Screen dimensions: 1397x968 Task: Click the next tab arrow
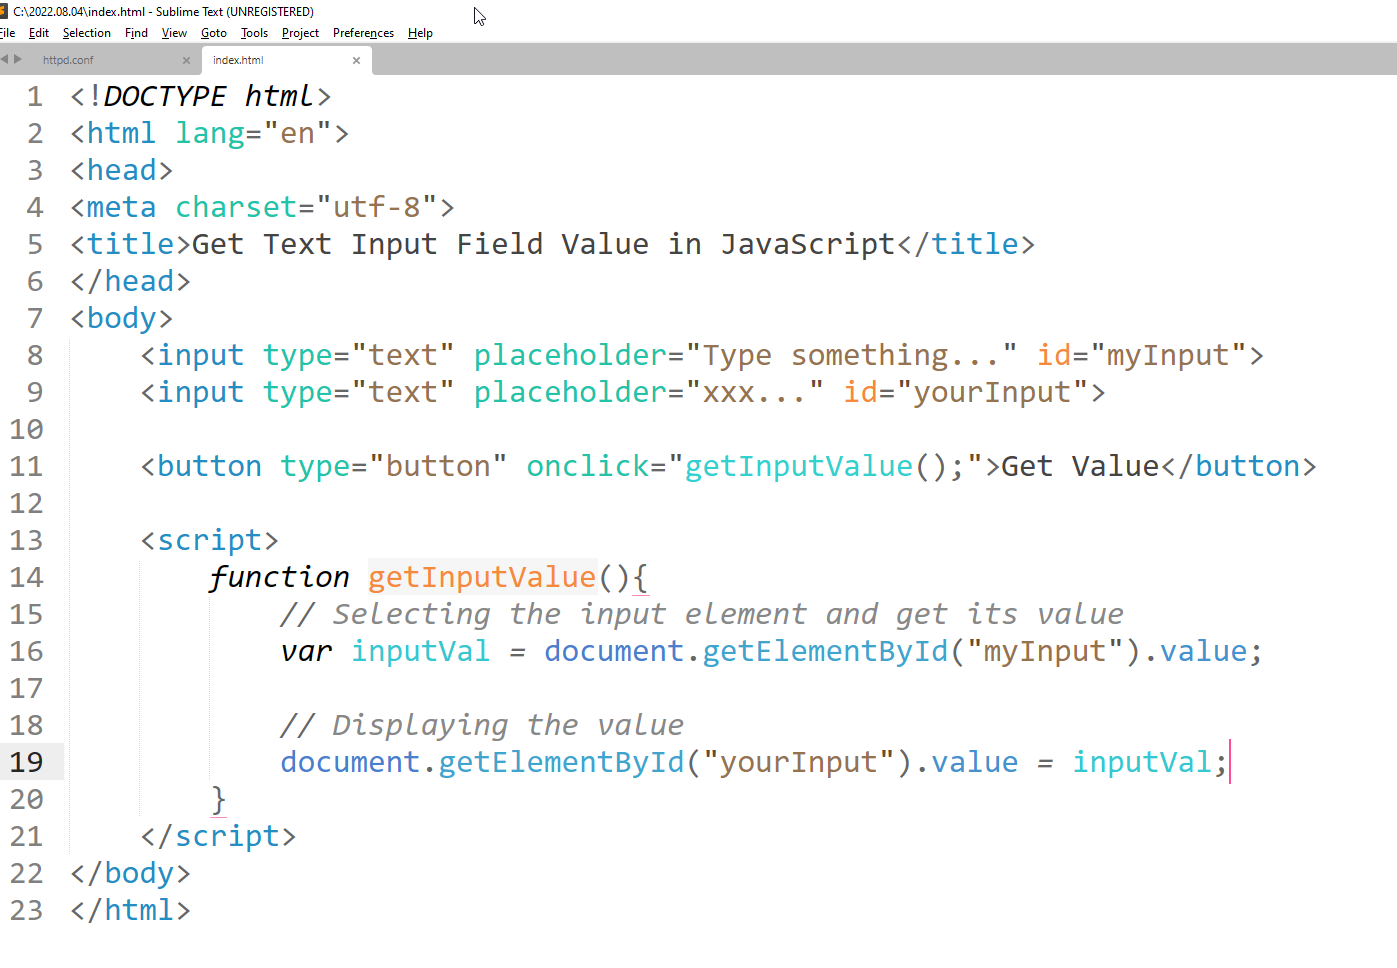point(18,59)
